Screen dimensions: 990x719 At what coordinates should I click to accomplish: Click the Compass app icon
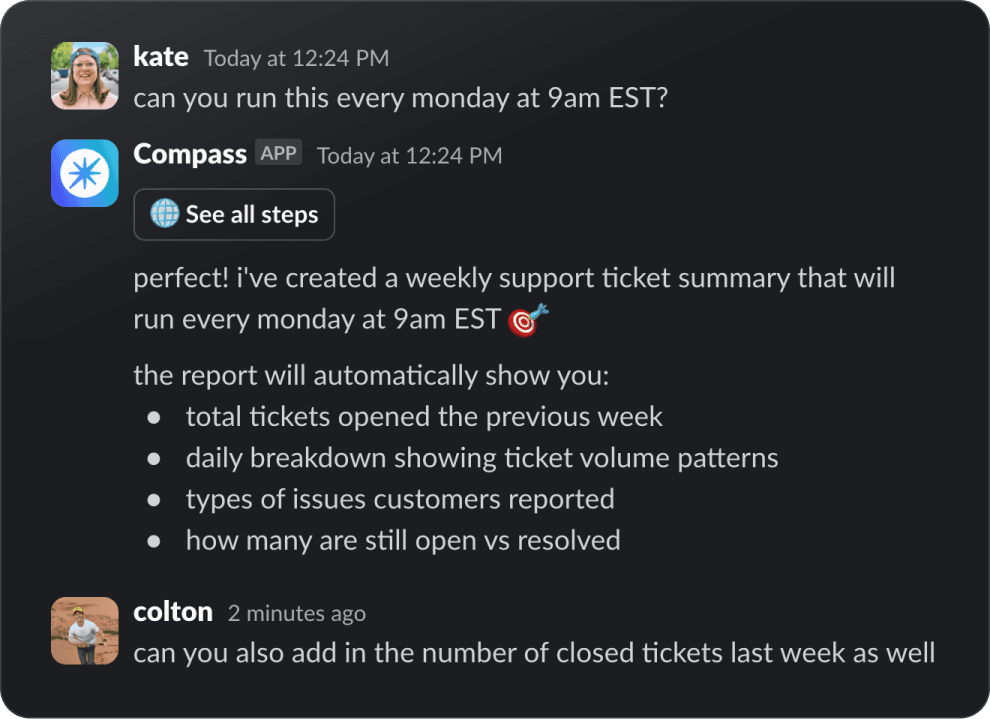click(x=84, y=172)
